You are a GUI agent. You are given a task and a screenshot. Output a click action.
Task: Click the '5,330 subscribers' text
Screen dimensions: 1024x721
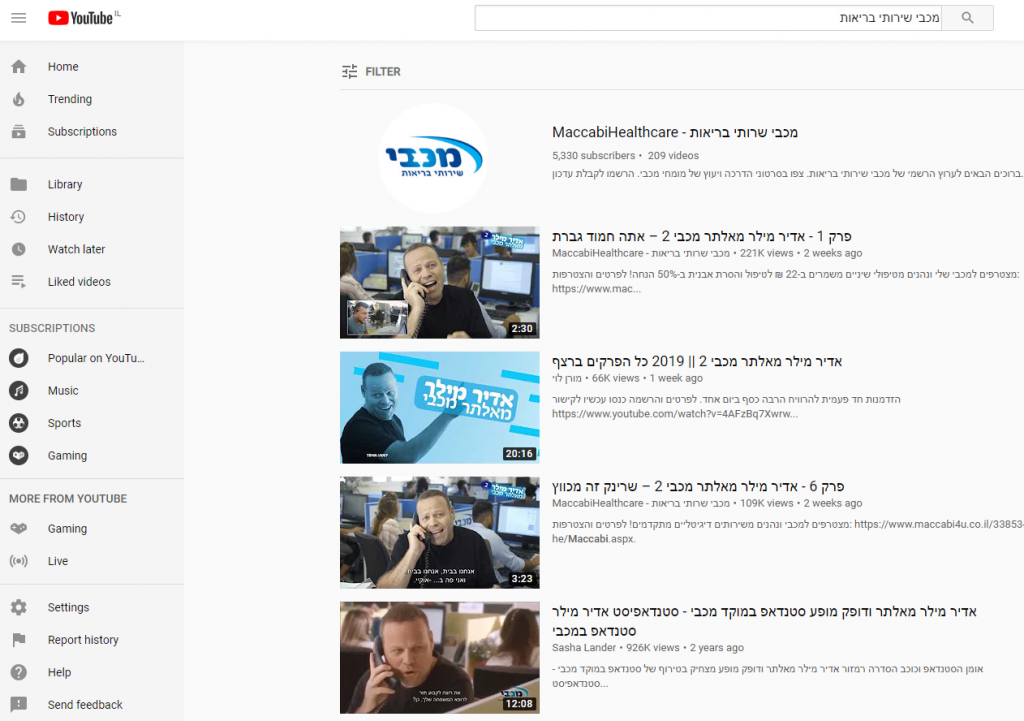(593, 155)
